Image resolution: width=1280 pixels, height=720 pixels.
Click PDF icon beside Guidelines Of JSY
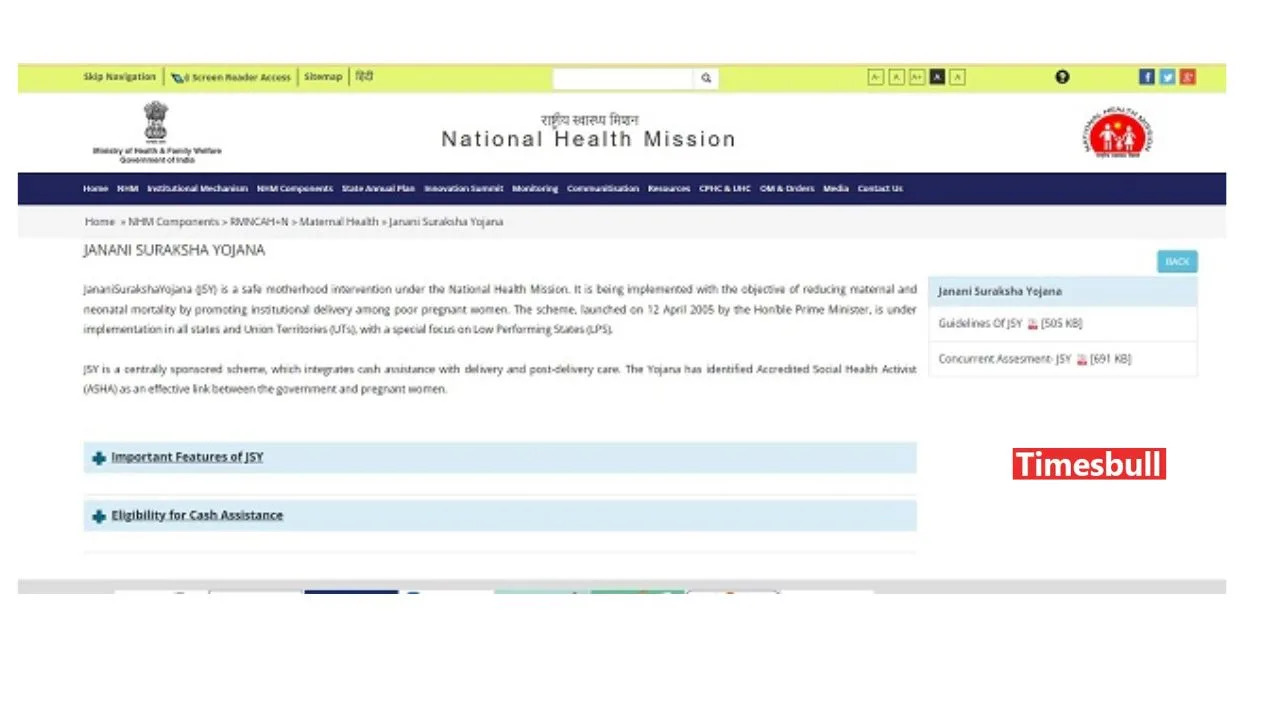click(x=1032, y=324)
